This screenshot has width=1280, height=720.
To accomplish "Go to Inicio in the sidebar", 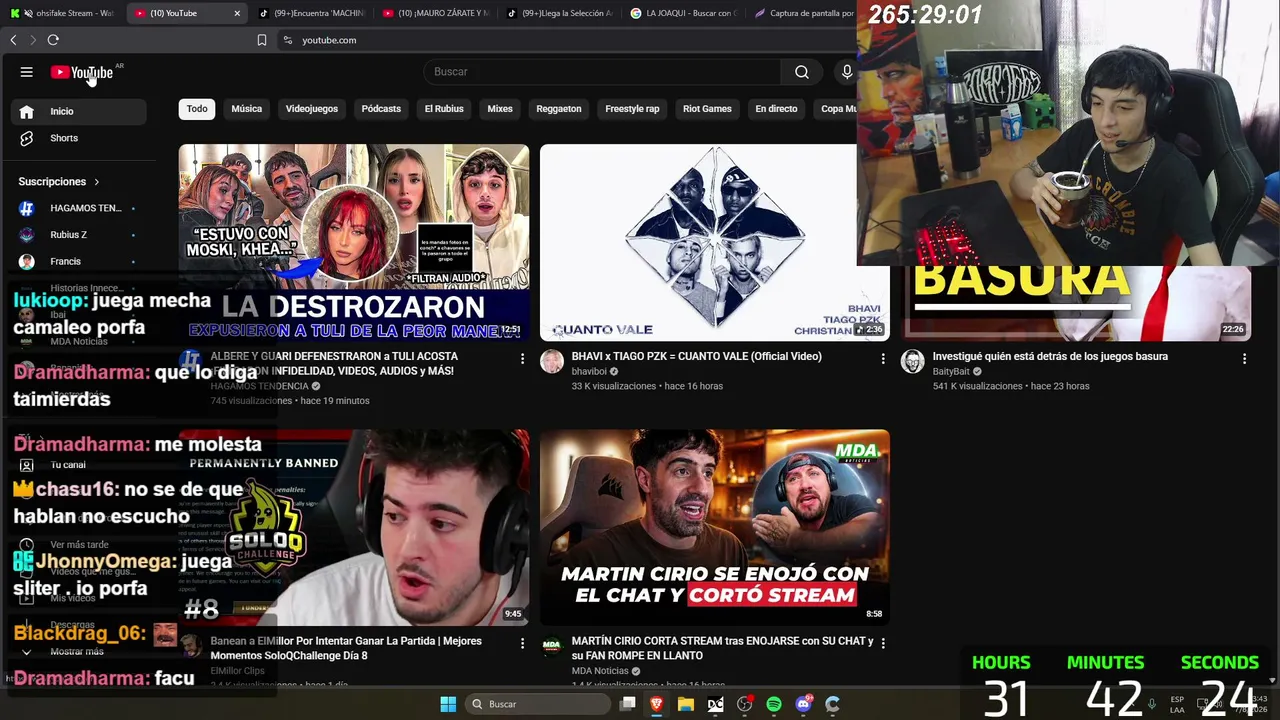I will (79, 111).
